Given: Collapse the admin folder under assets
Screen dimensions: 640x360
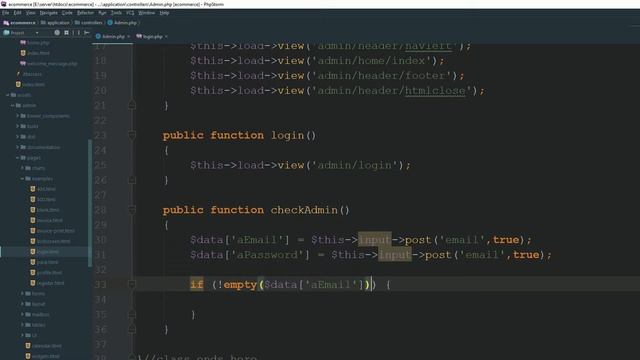Looking at the screenshot, I should [x=13, y=106].
